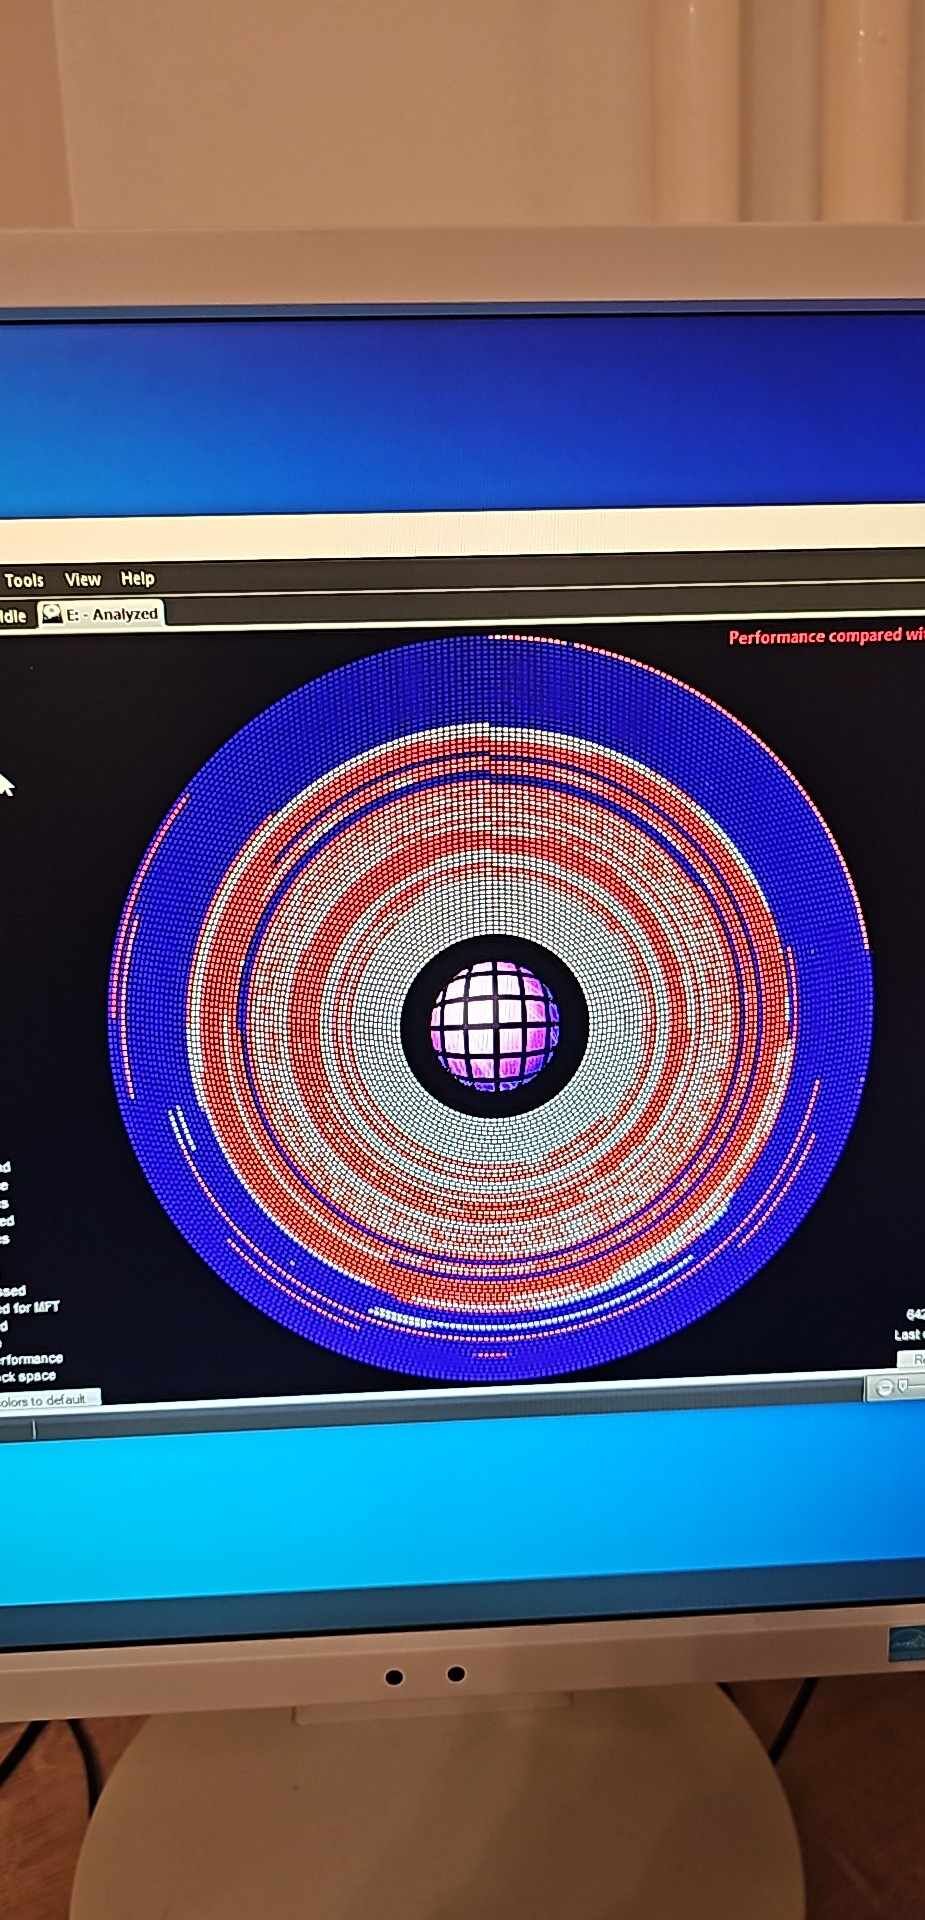Move the zoom slider handle
Screen dimensions: 925x1920
[903, 1386]
